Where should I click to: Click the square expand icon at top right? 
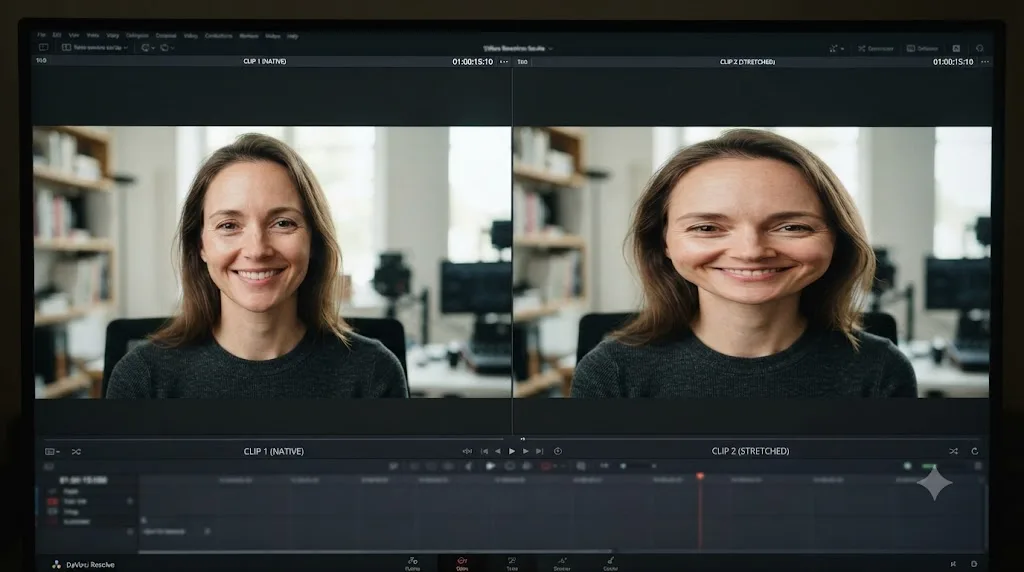[x=956, y=48]
